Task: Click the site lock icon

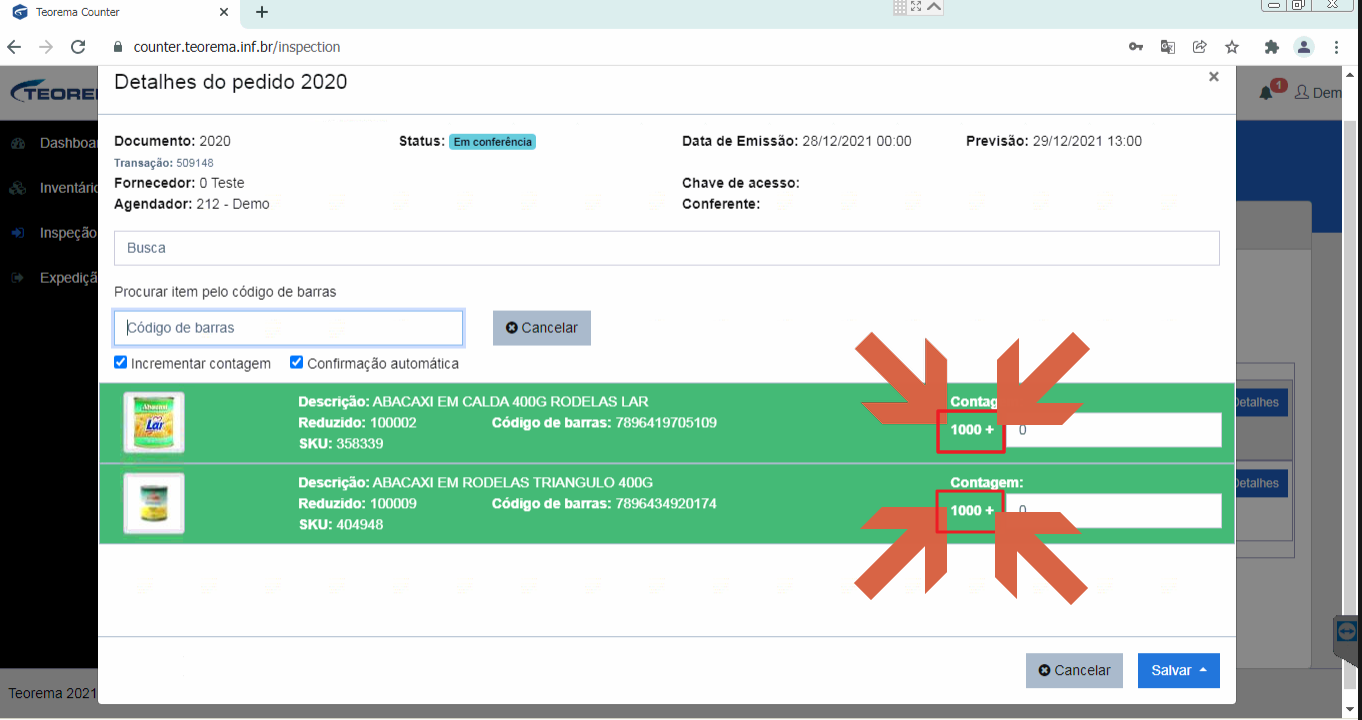Action: pyautogui.click(x=117, y=47)
